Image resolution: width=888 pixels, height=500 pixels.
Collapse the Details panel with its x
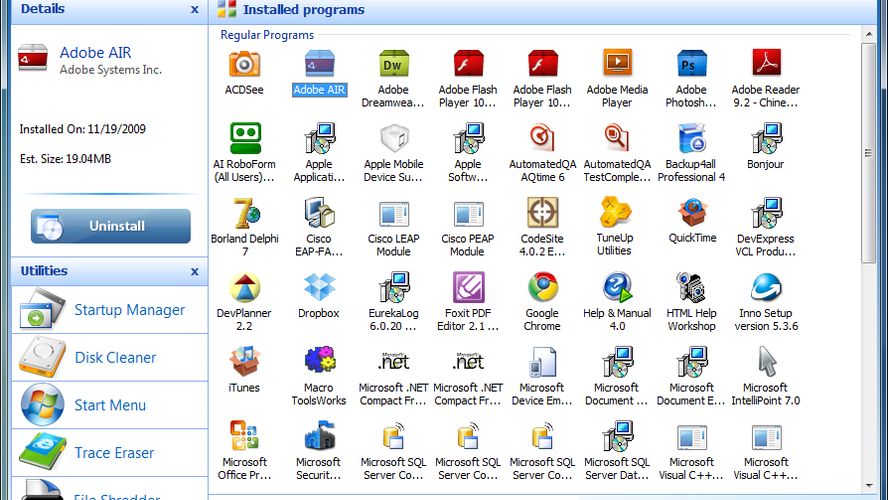194,9
